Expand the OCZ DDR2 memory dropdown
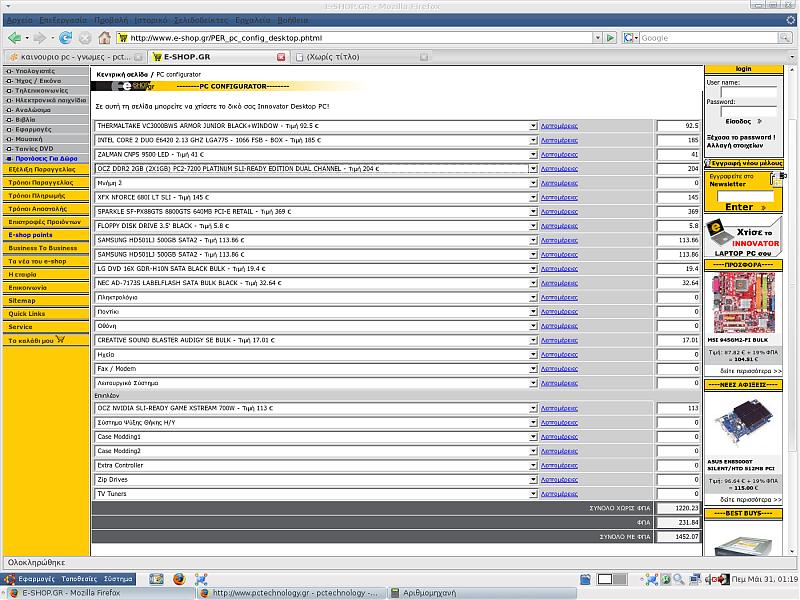Screen dimensions: 800x600 pos(533,169)
